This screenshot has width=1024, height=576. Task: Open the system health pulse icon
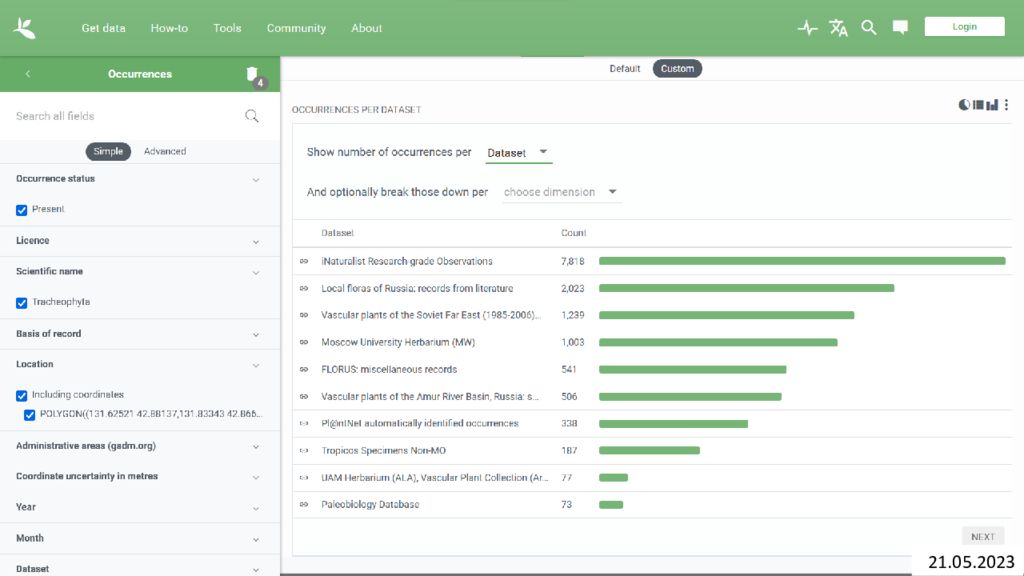[x=807, y=27]
